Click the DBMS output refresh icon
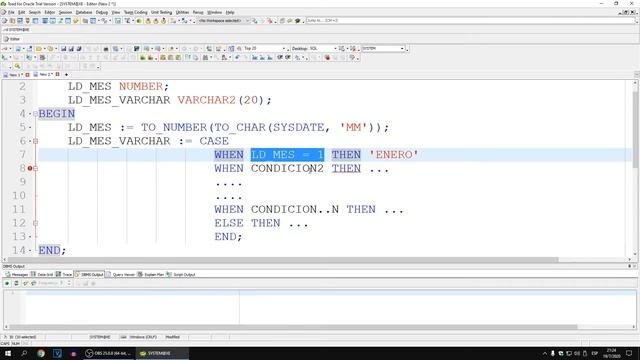The width and height of the screenshot is (640, 360). 16,283
